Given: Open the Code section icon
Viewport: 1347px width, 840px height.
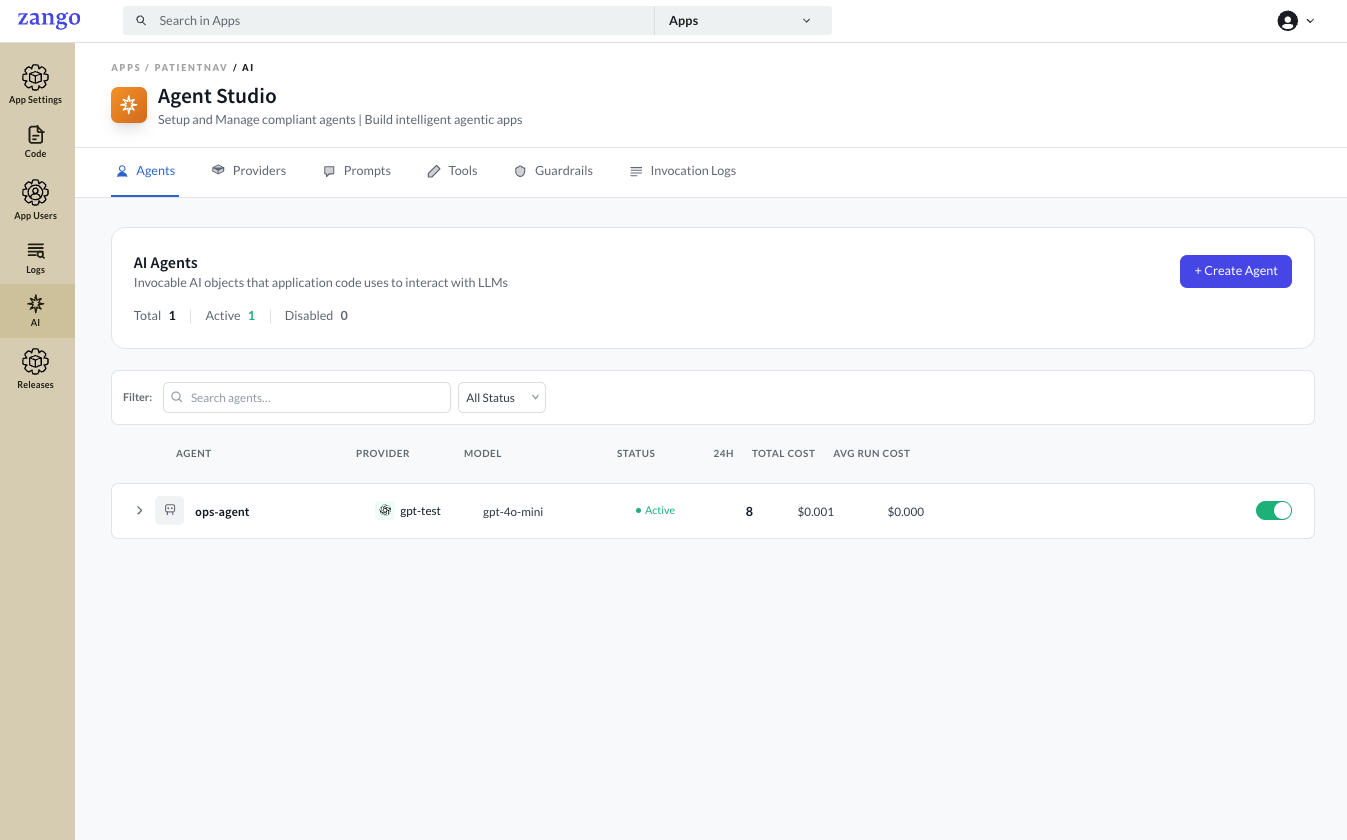Looking at the screenshot, I should point(36,135).
